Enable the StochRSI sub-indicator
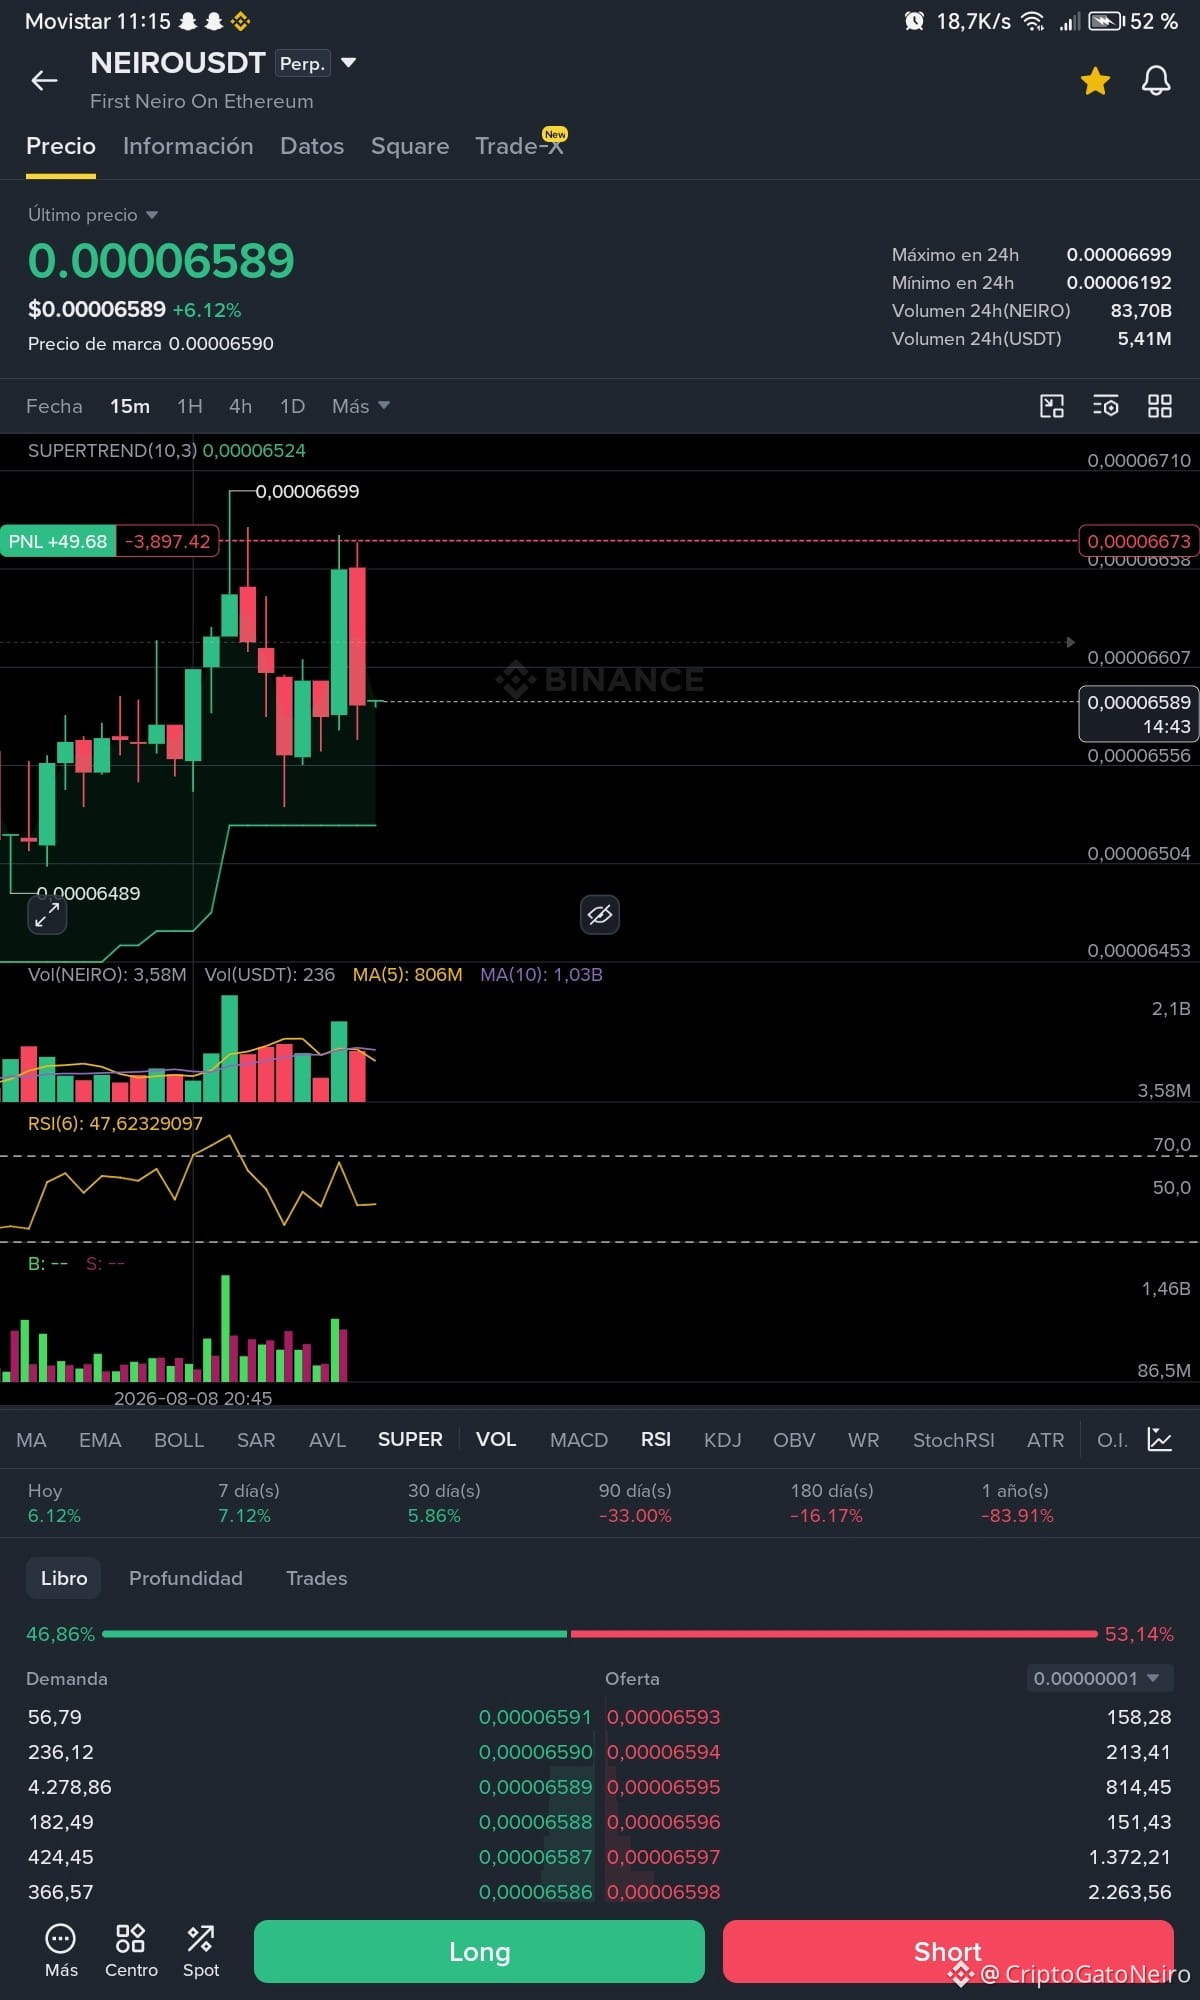 tap(954, 1440)
